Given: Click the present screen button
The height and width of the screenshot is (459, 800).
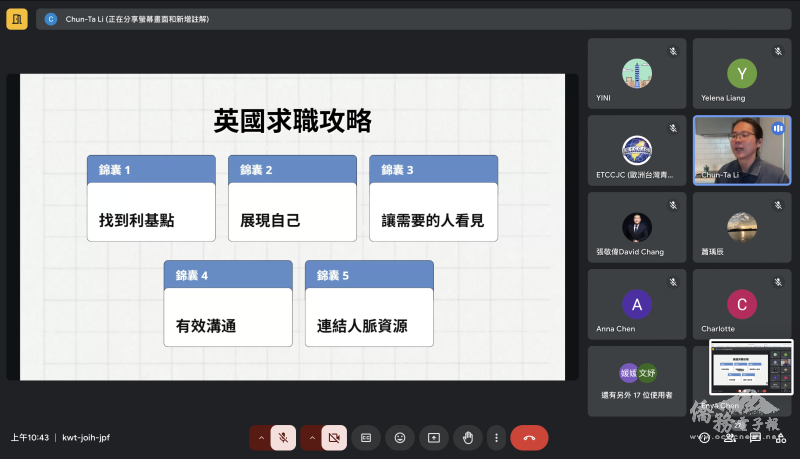Looking at the screenshot, I should pos(434,438).
